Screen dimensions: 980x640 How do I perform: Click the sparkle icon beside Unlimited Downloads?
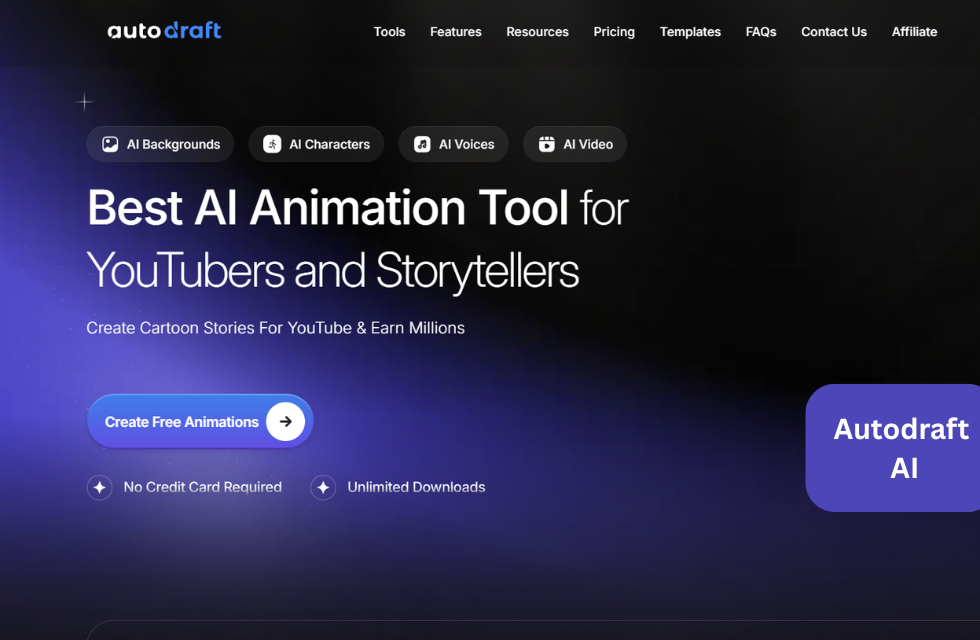[323, 487]
